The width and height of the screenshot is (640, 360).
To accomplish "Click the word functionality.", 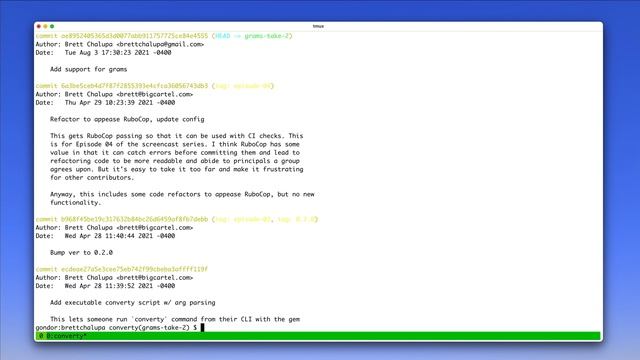I will (76, 202).
